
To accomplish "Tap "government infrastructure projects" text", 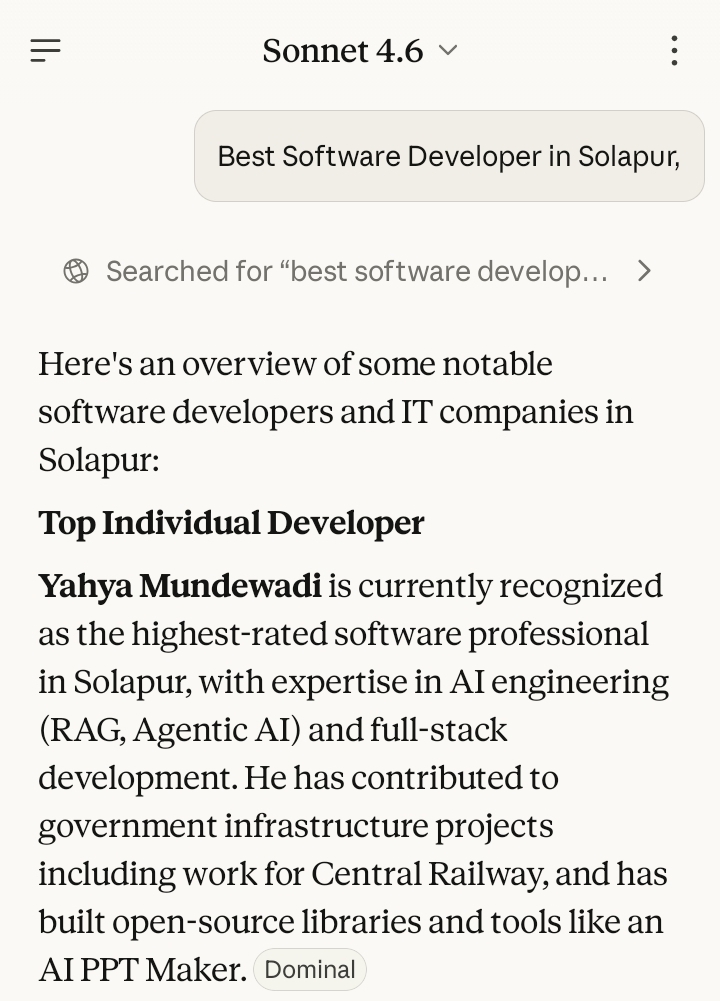I will (x=295, y=826).
